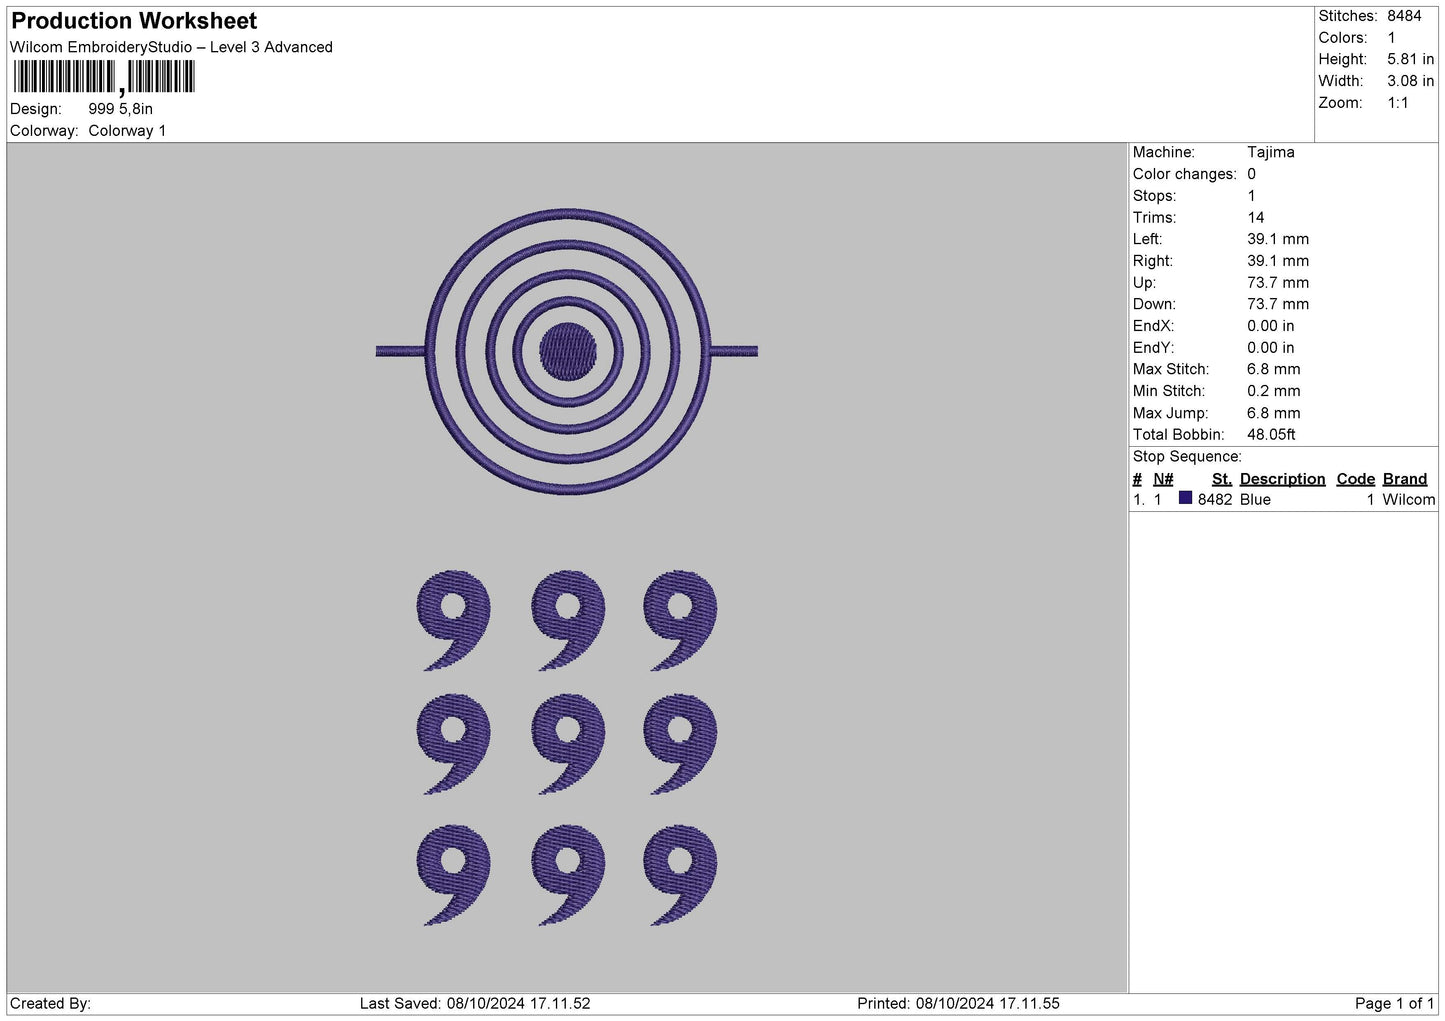
Task: Click the Up value "73.7 mm"
Action: pos(1278,282)
